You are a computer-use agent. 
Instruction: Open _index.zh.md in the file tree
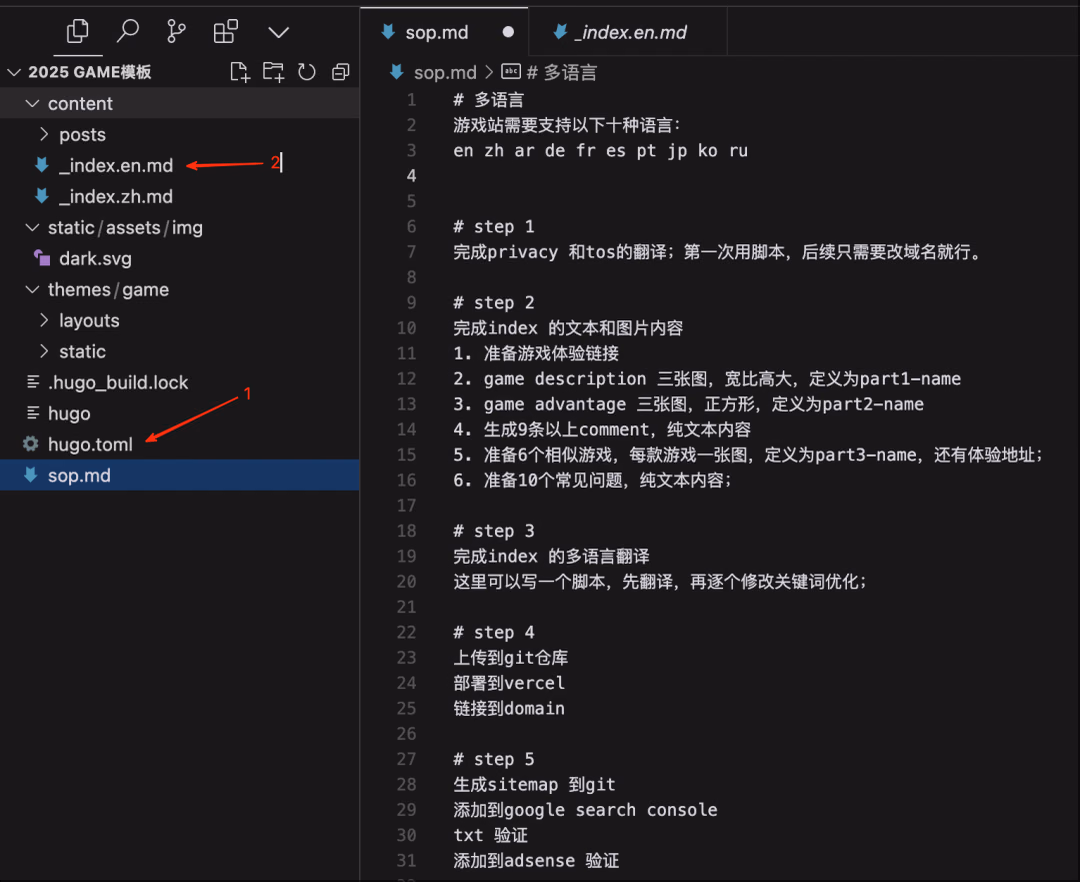[x=116, y=196]
